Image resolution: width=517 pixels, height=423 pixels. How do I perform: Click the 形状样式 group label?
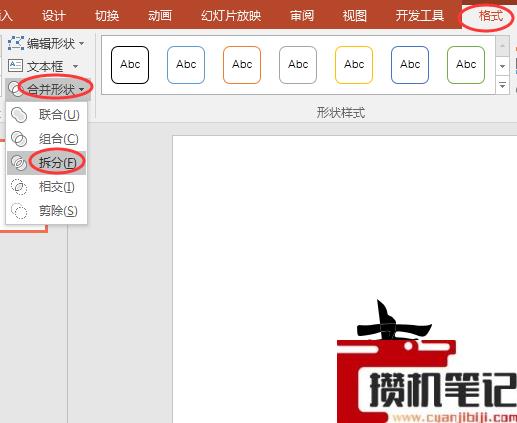coord(341,113)
